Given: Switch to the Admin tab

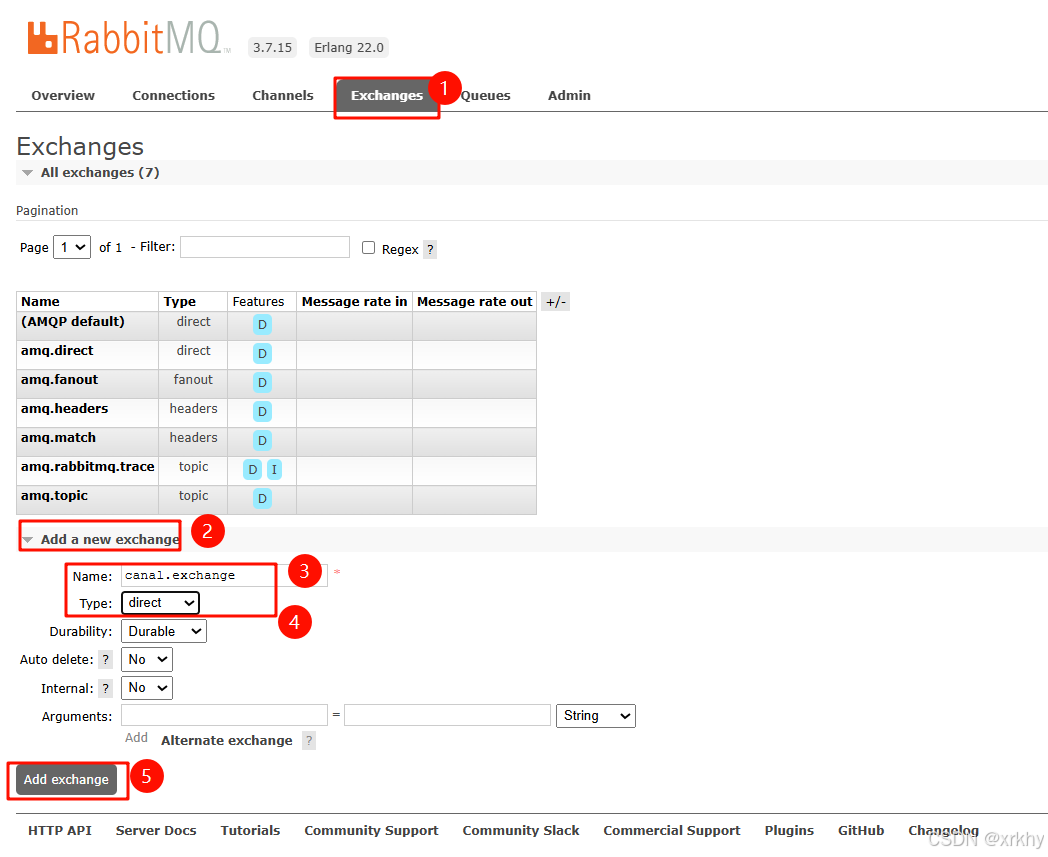Looking at the screenshot, I should [569, 96].
